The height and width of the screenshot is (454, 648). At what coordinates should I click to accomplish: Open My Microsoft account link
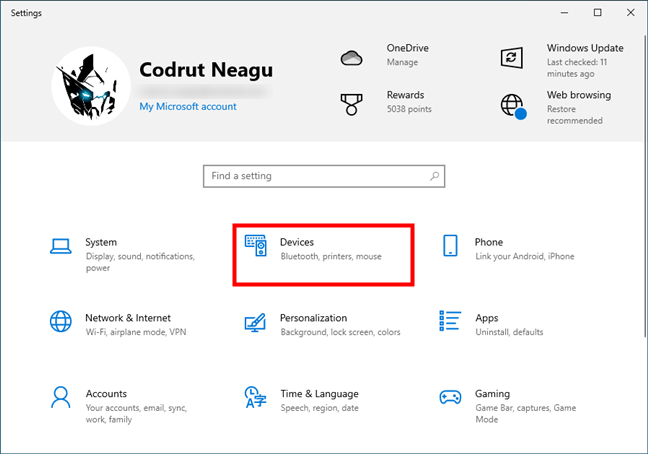coord(188,107)
